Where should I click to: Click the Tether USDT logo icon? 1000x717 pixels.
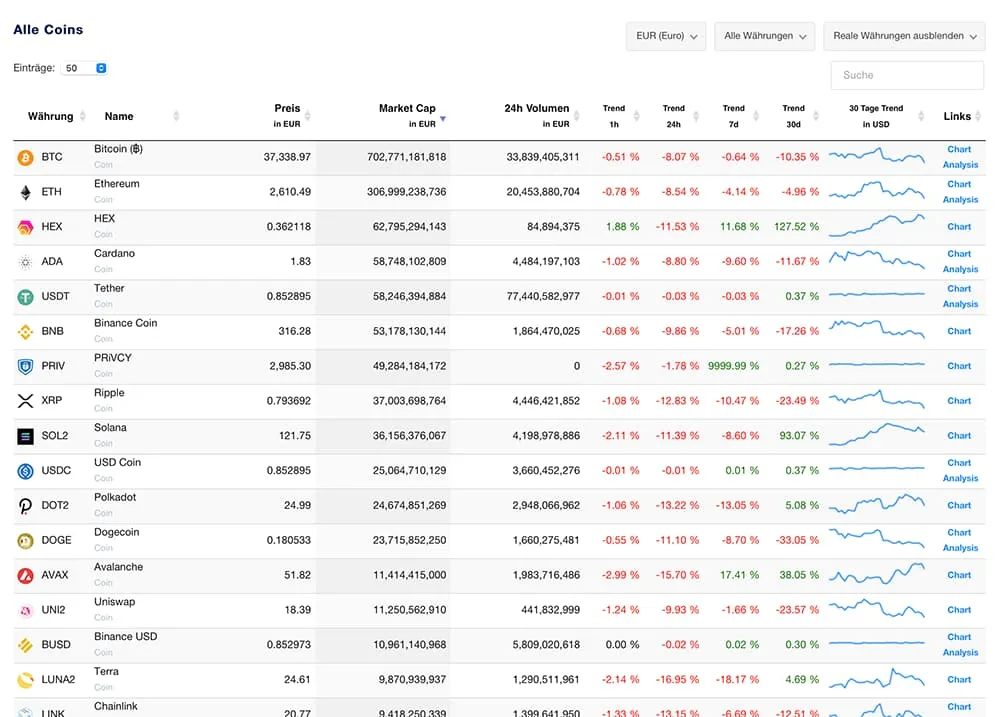[x=26, y=297]
